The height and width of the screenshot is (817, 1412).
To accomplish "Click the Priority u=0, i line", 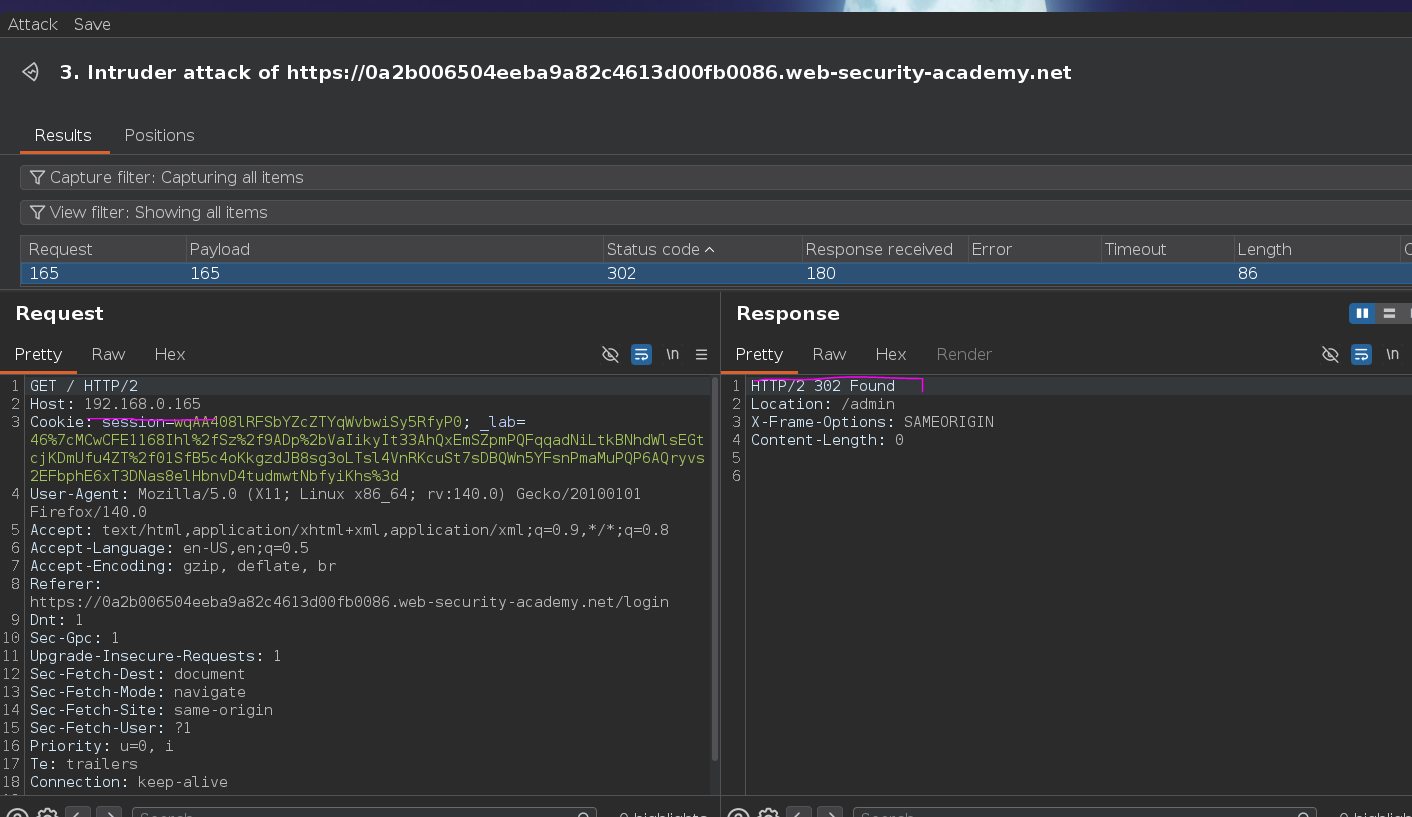I will tap(101, 746).
